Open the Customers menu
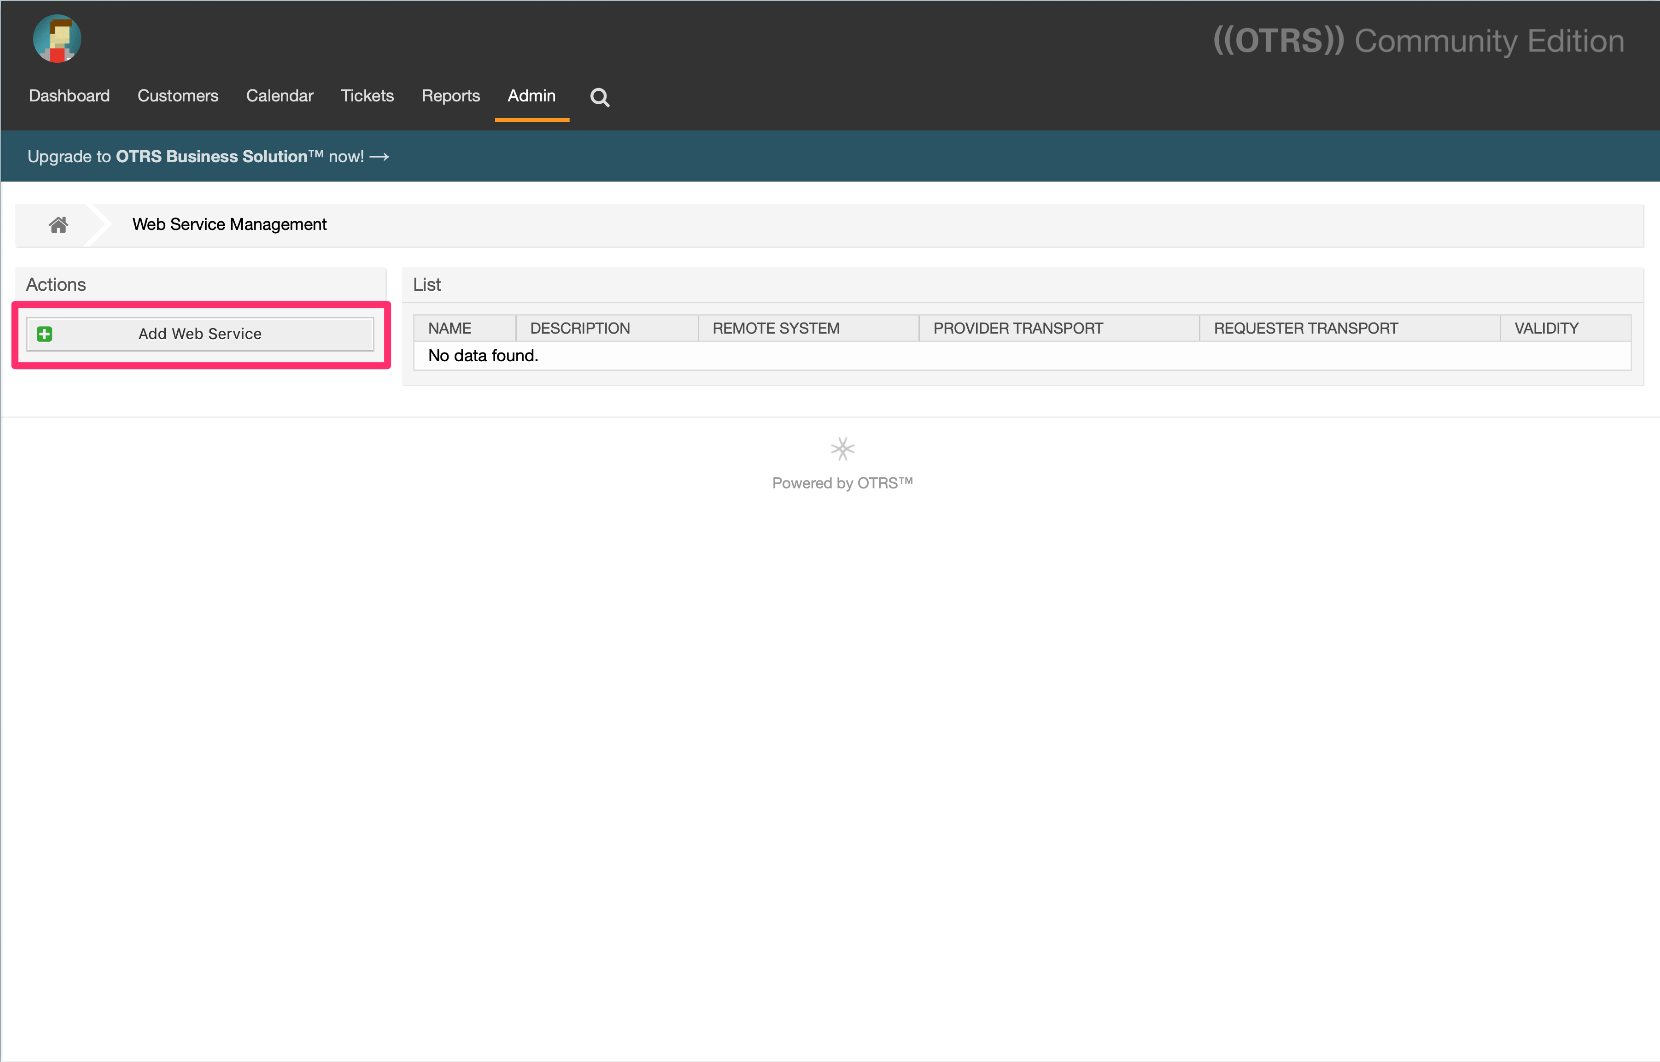Image resolution: width=1660 pixels, height=1062 pixels. [178, 96]
